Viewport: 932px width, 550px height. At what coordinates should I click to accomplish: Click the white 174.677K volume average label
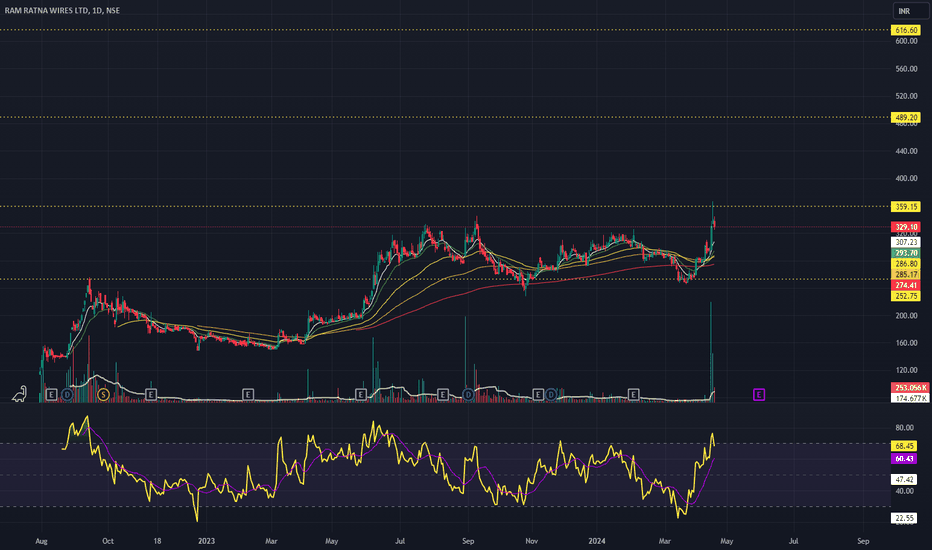point(910,398)
